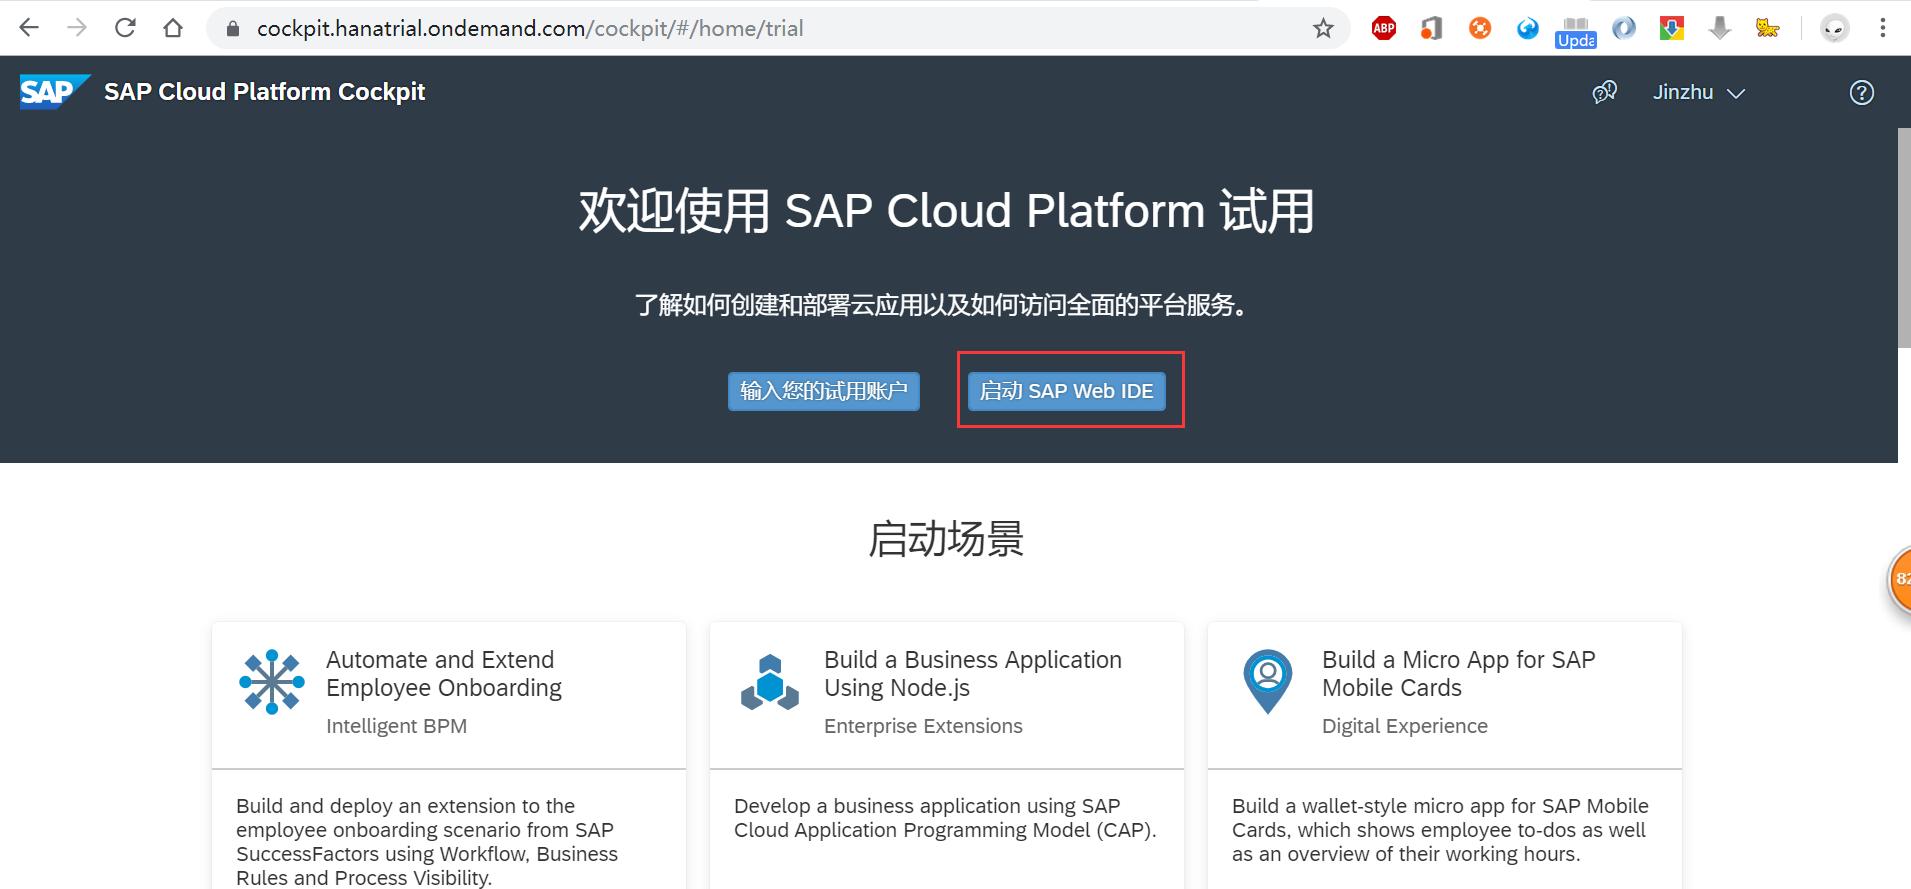1911x889 pixels.
Task: Click the wallet-style micro app description text
Action: point(1440,830)
